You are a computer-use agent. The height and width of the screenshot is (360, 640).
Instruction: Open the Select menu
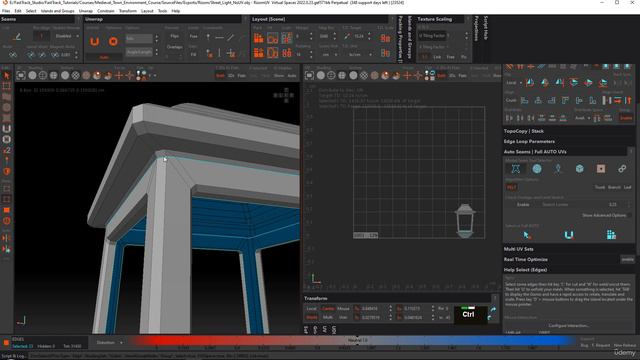(31, 11)
